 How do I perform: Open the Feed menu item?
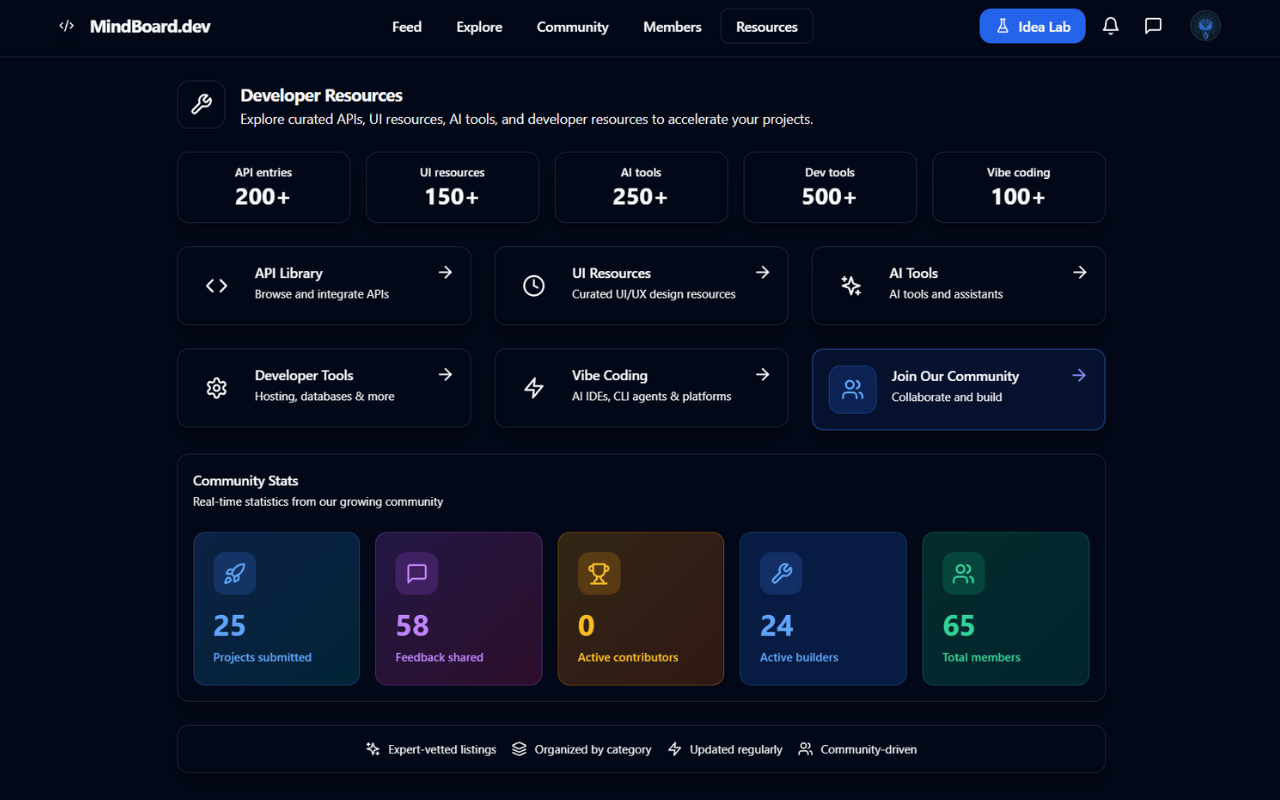pos(406,27)
